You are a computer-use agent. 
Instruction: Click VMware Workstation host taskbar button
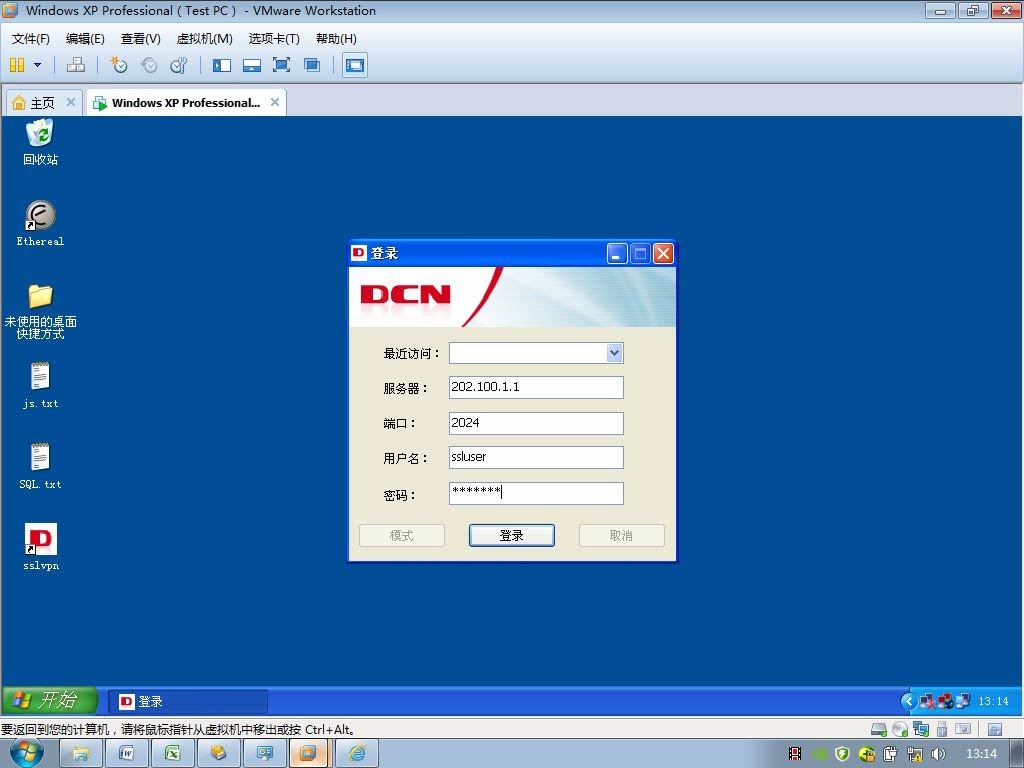pyautogui.click(x=309, y=754)
